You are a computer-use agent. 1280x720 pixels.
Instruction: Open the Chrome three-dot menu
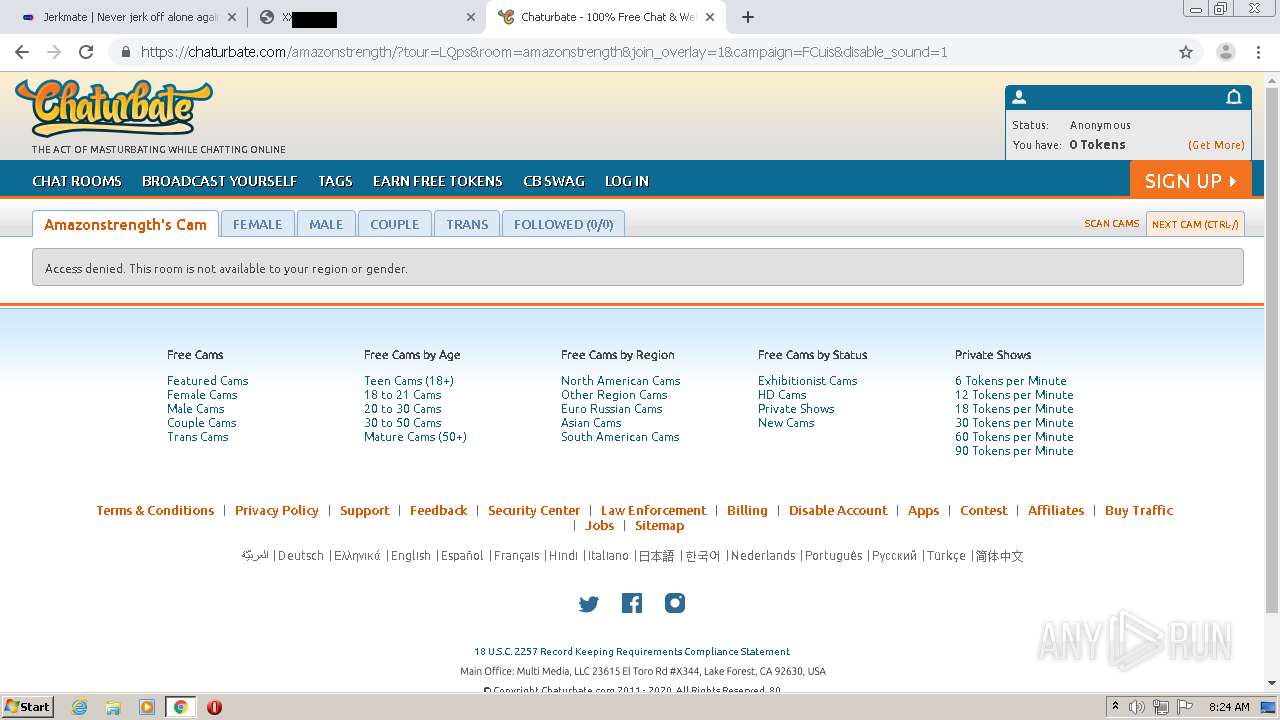click(1258, 52)
